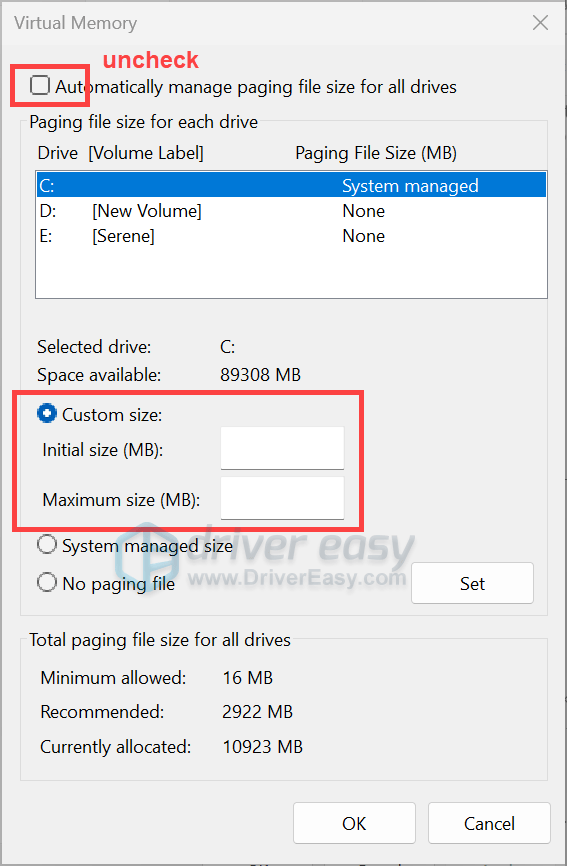Click the Selected drive C: value
Image resolution: width=567 pixels, height=866 pixels.
(x=227, y=347)
